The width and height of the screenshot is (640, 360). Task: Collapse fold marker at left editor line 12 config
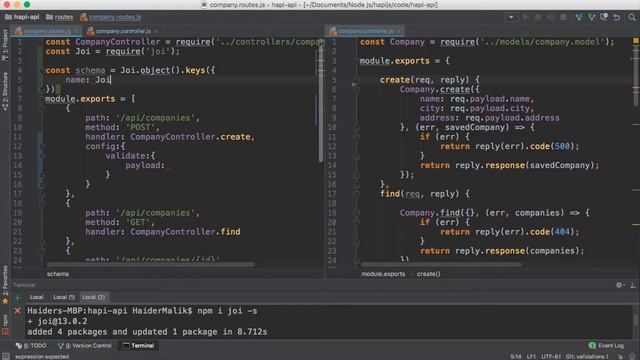coord(42,146)
